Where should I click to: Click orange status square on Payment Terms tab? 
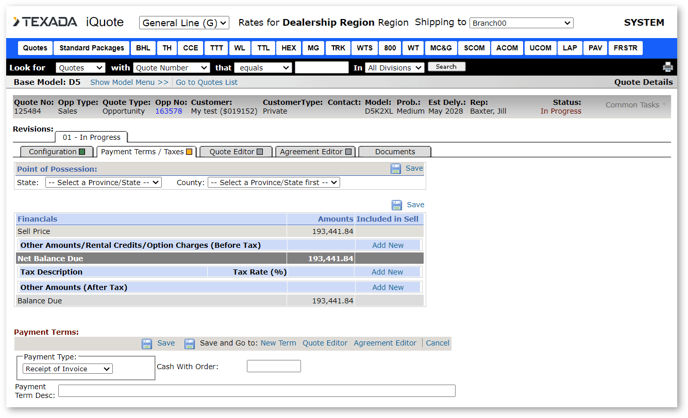(x=189, y=152)
